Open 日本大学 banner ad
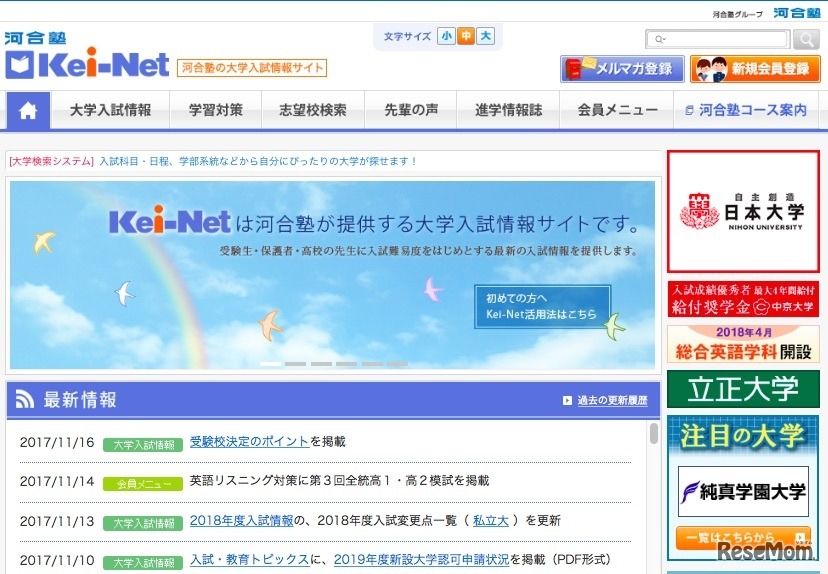The height and width of the screenshot is (574, 828). coord(744,211)
